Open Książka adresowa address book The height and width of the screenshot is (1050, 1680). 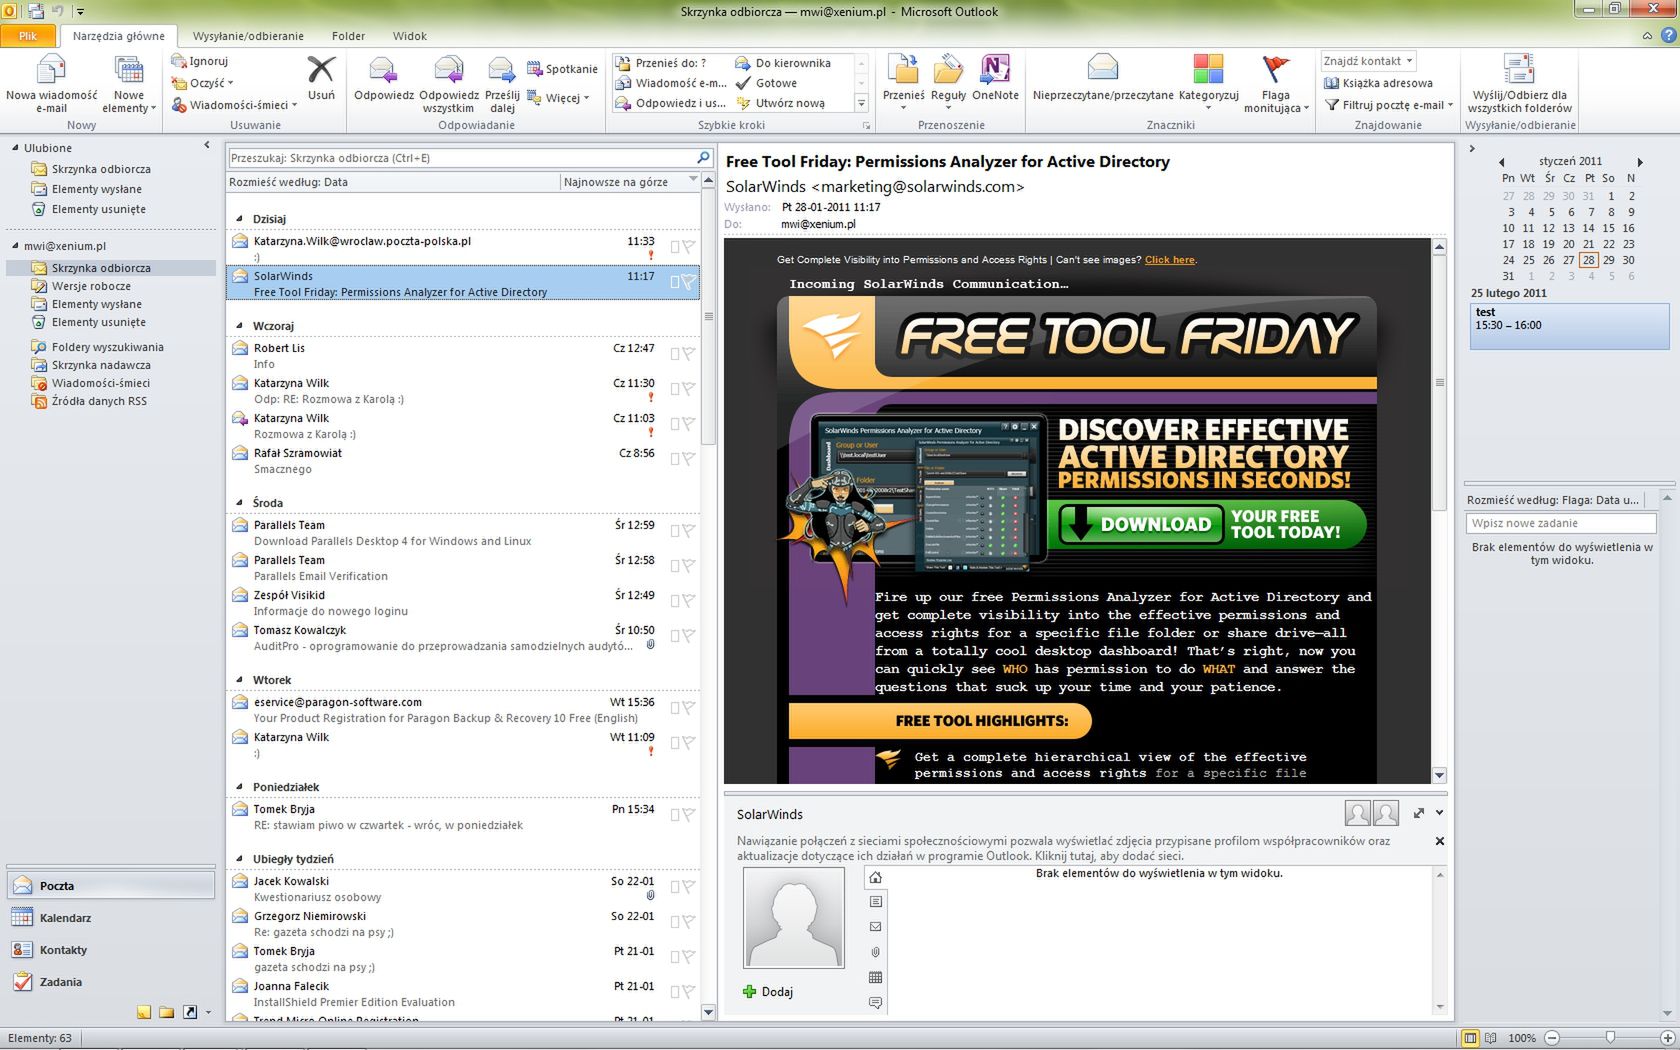[1378, 83]
